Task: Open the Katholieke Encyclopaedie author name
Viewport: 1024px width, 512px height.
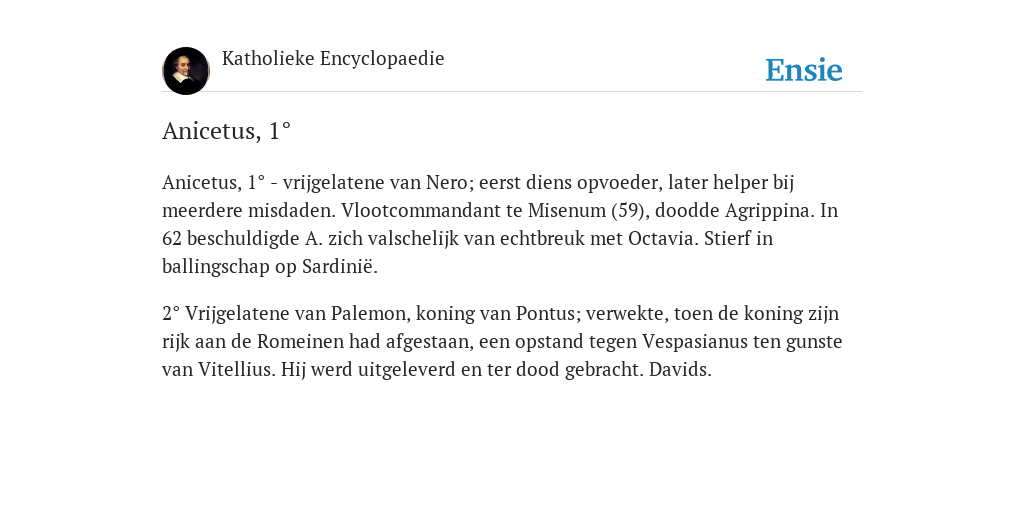Action: coord(333,59)
